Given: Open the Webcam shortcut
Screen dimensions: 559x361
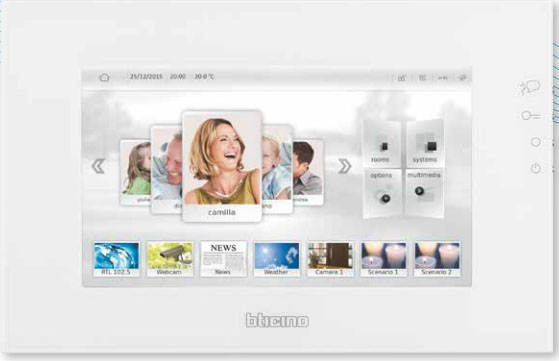Looking at the screenshot, I should pyautogui.click(x=170, y=259).
